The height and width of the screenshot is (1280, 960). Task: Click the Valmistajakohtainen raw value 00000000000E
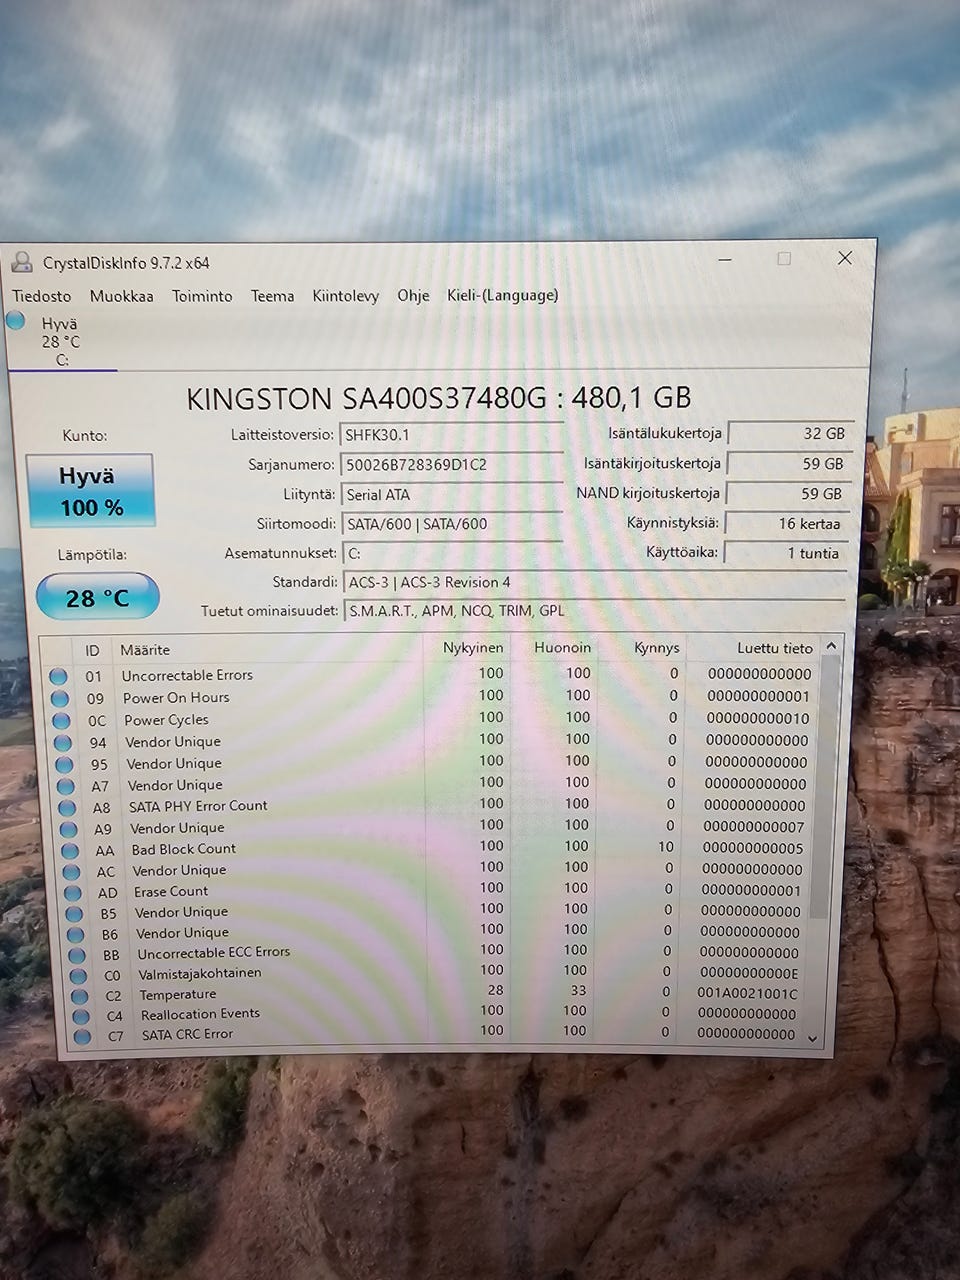click(749, 973)
